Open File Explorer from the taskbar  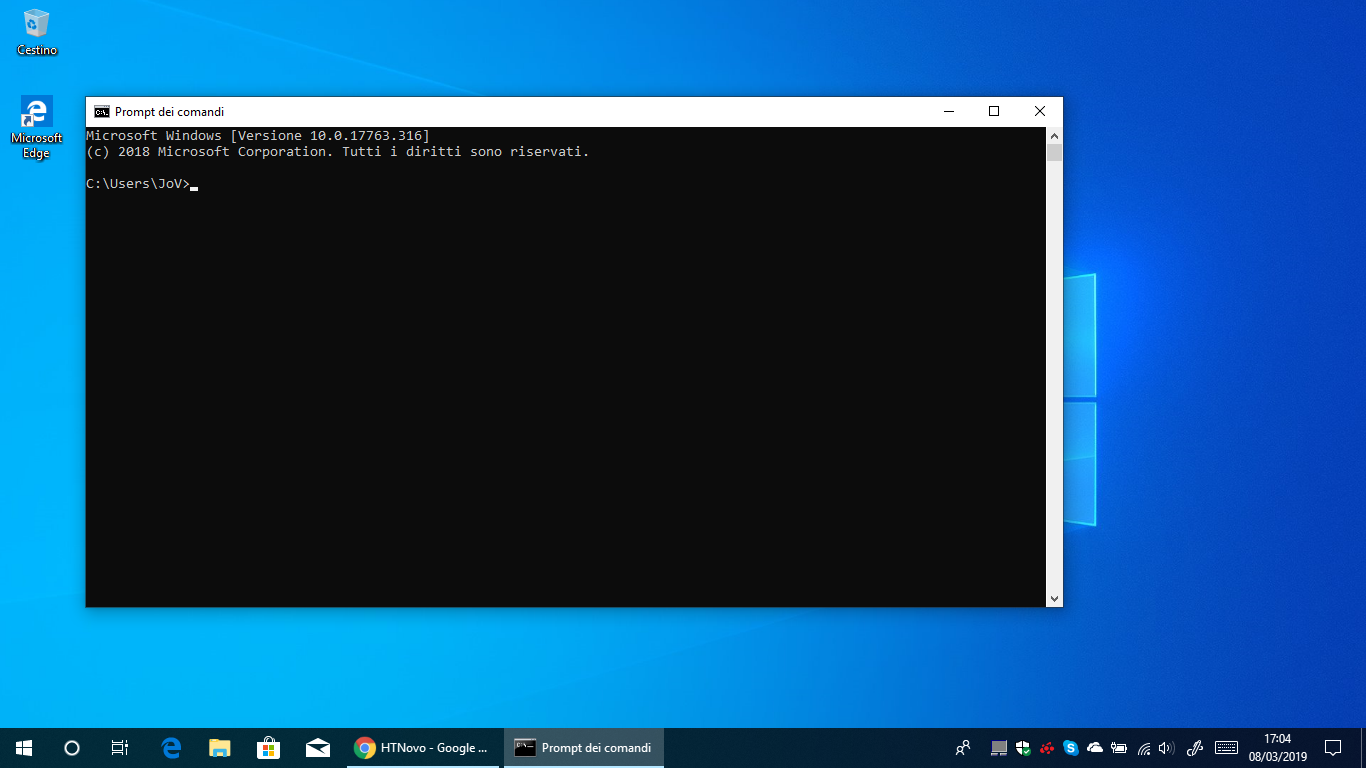220,748
